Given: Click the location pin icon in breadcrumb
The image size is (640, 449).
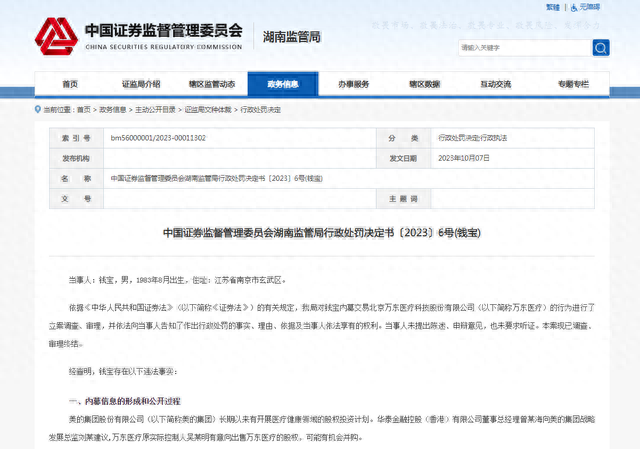Looking at the screenshot, I should click(38, 109).
